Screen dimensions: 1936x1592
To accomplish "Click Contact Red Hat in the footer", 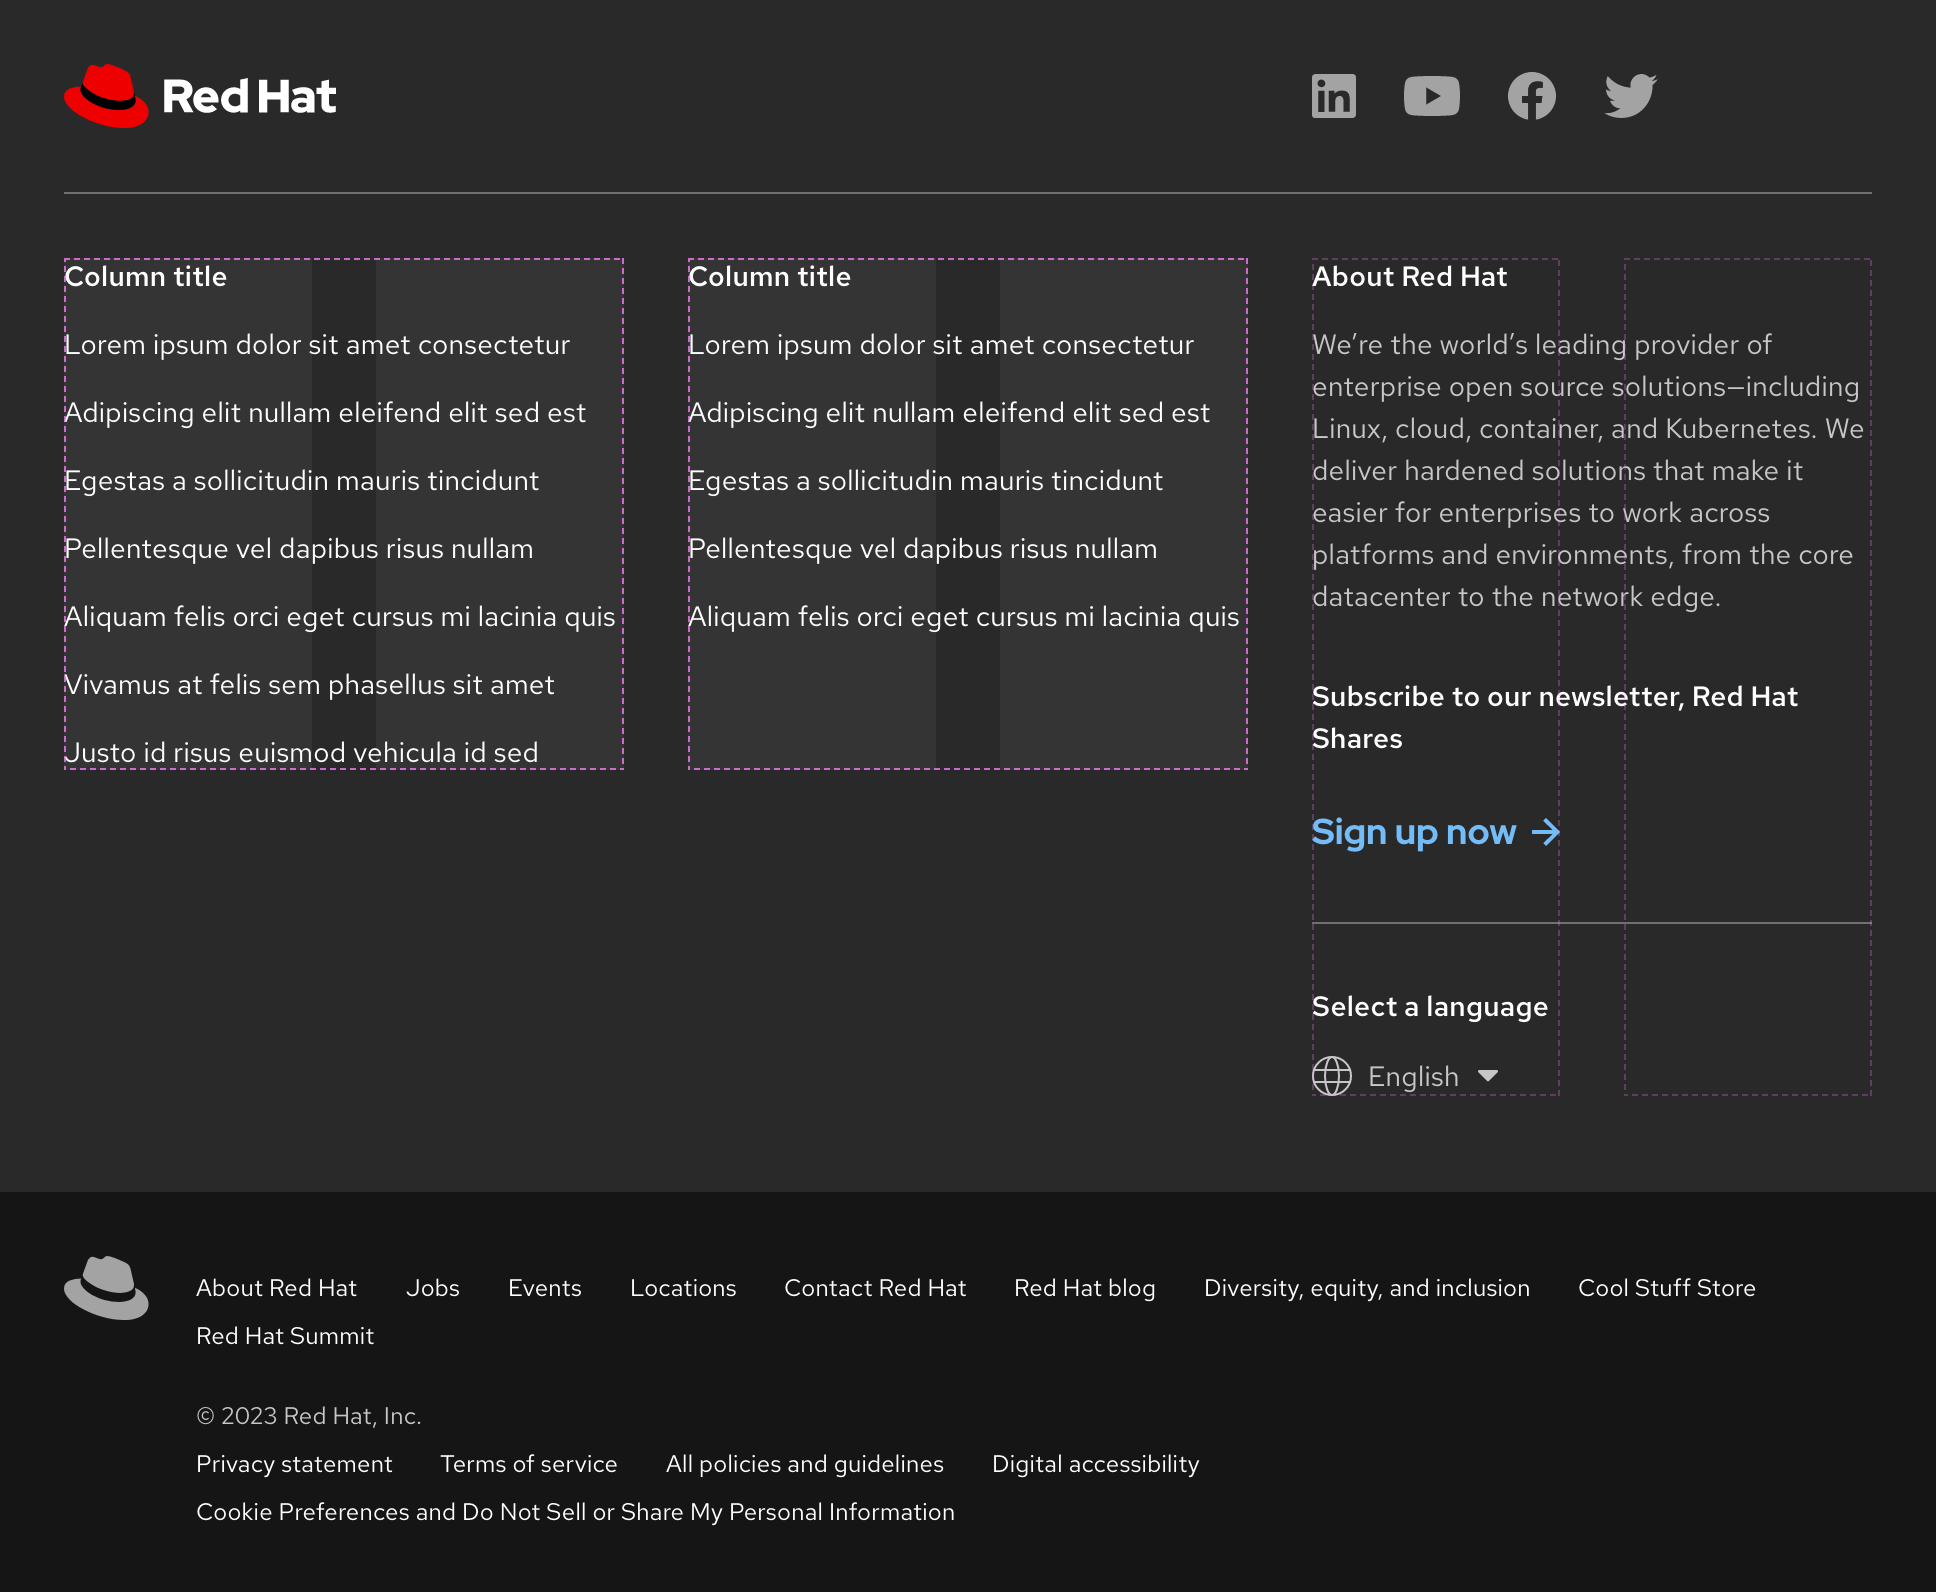I will tap(875, 1287).
